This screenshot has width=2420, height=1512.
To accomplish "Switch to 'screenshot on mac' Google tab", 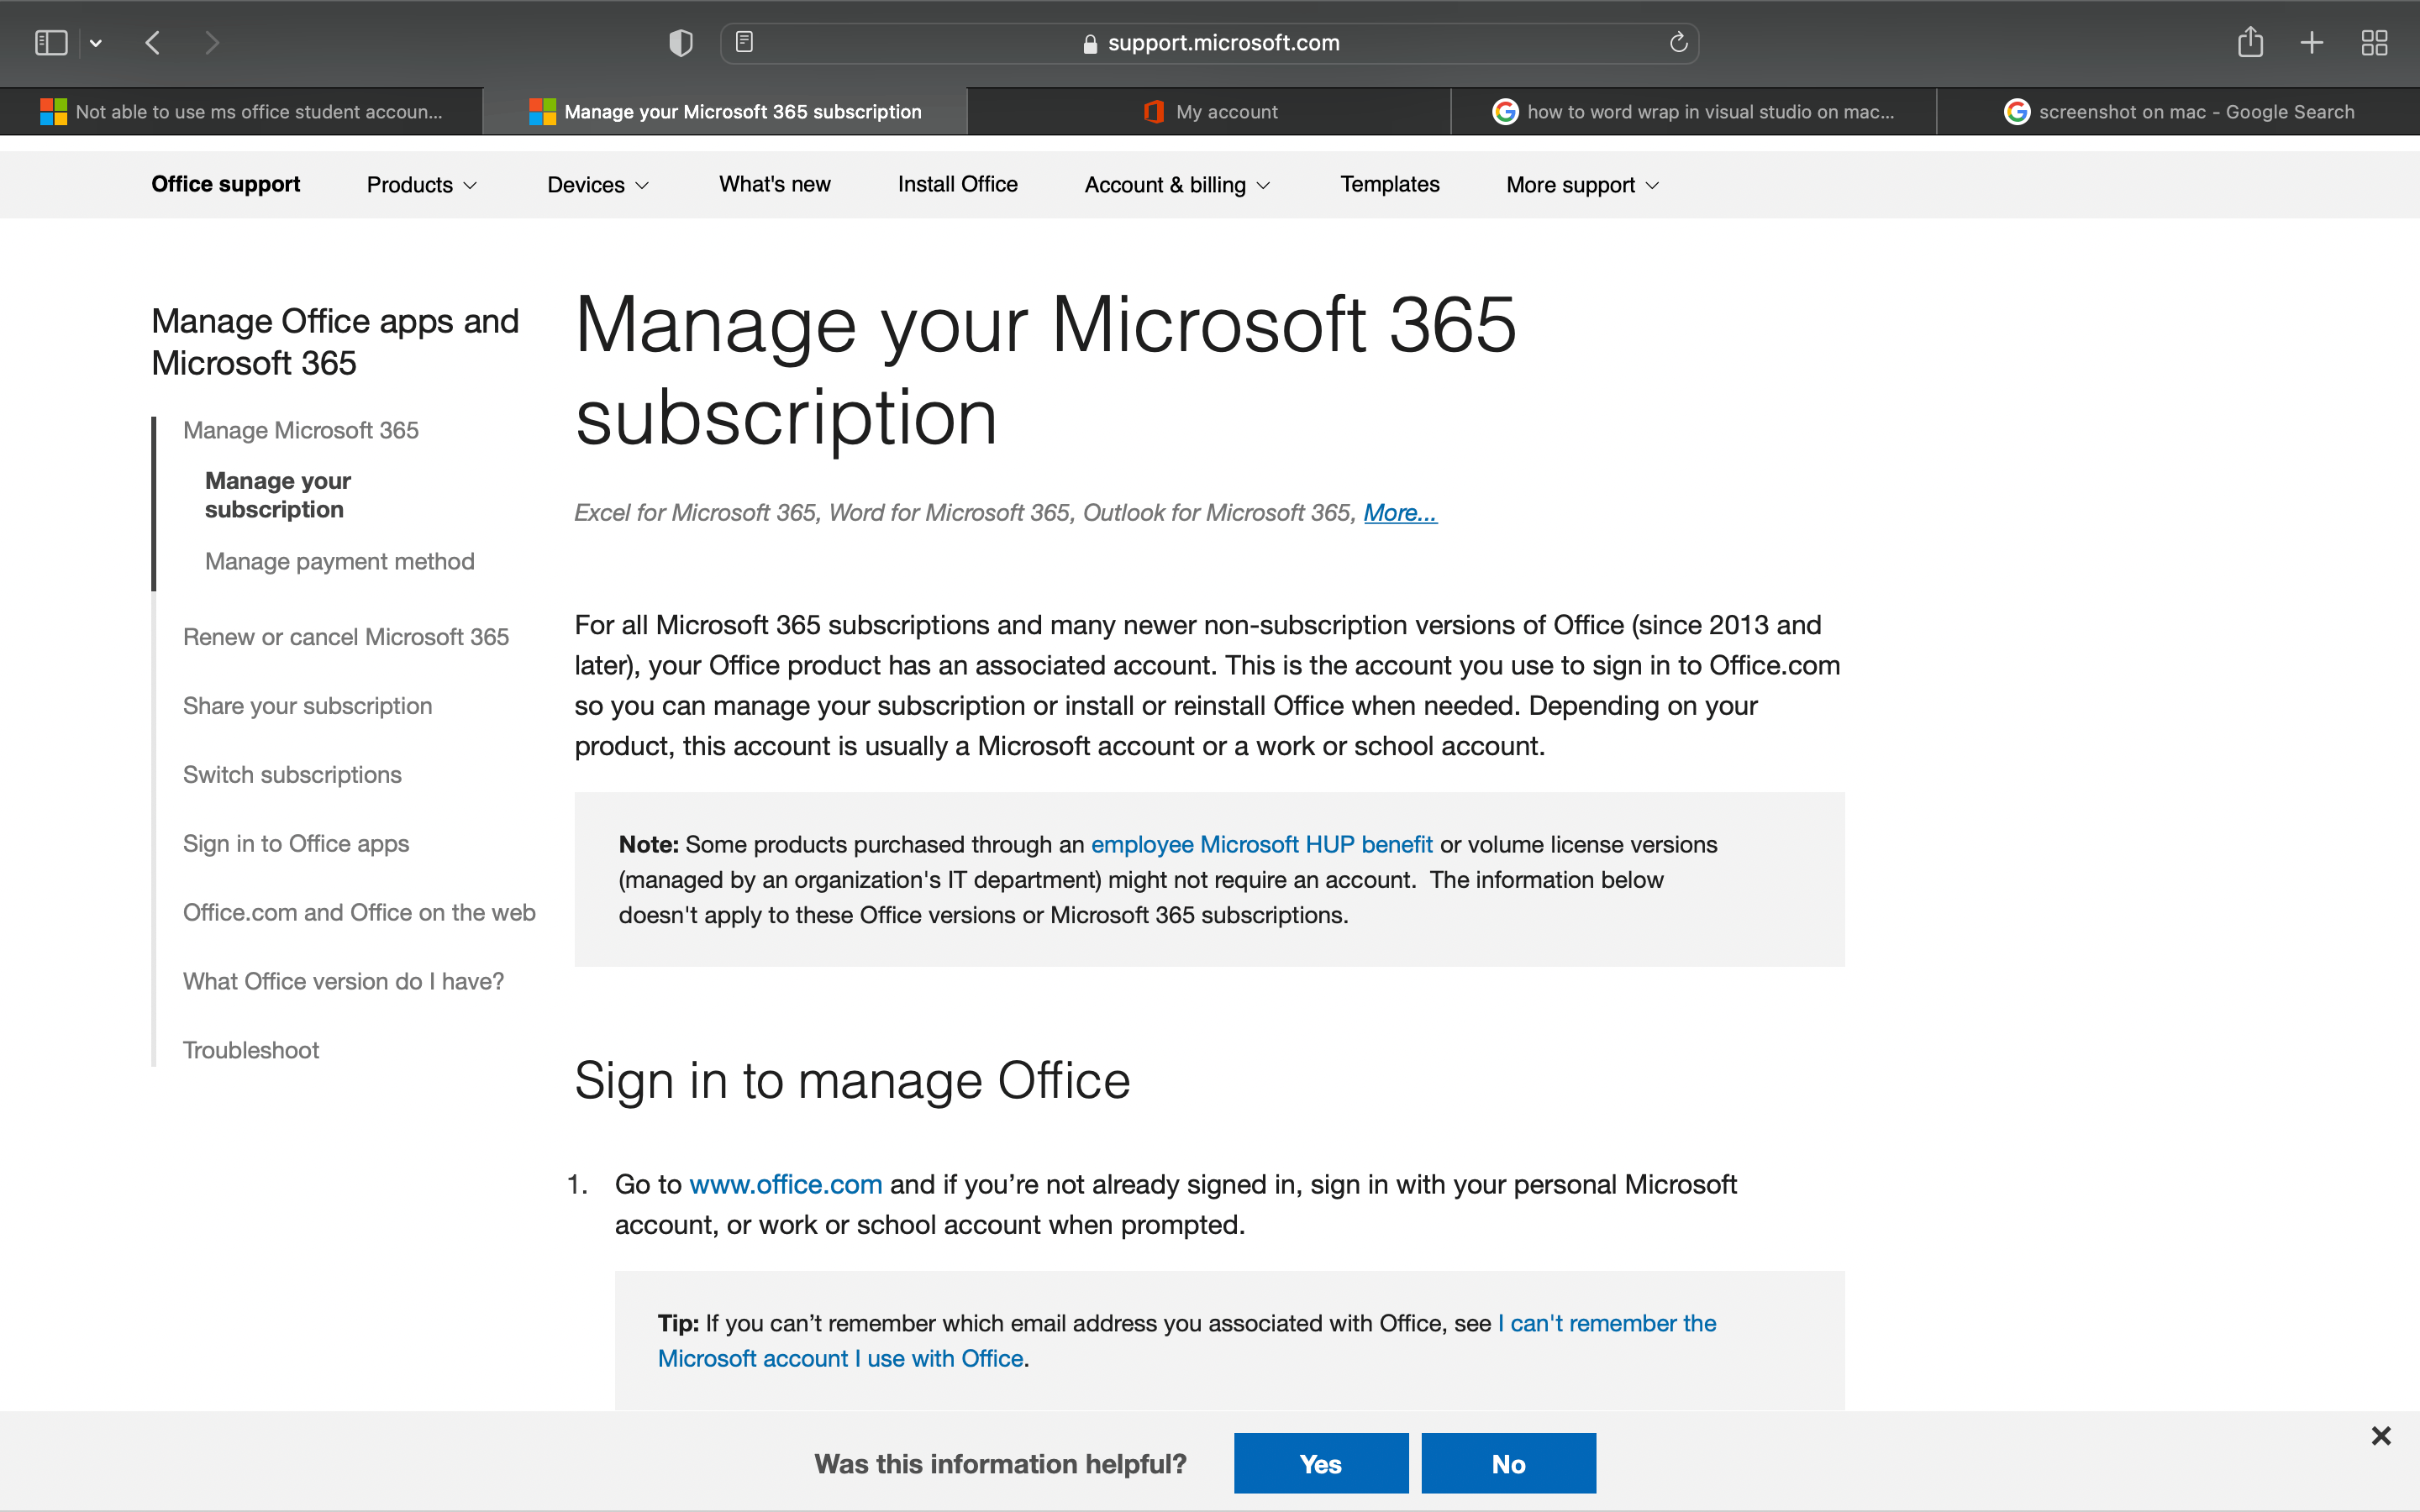I will (2178, 112).
